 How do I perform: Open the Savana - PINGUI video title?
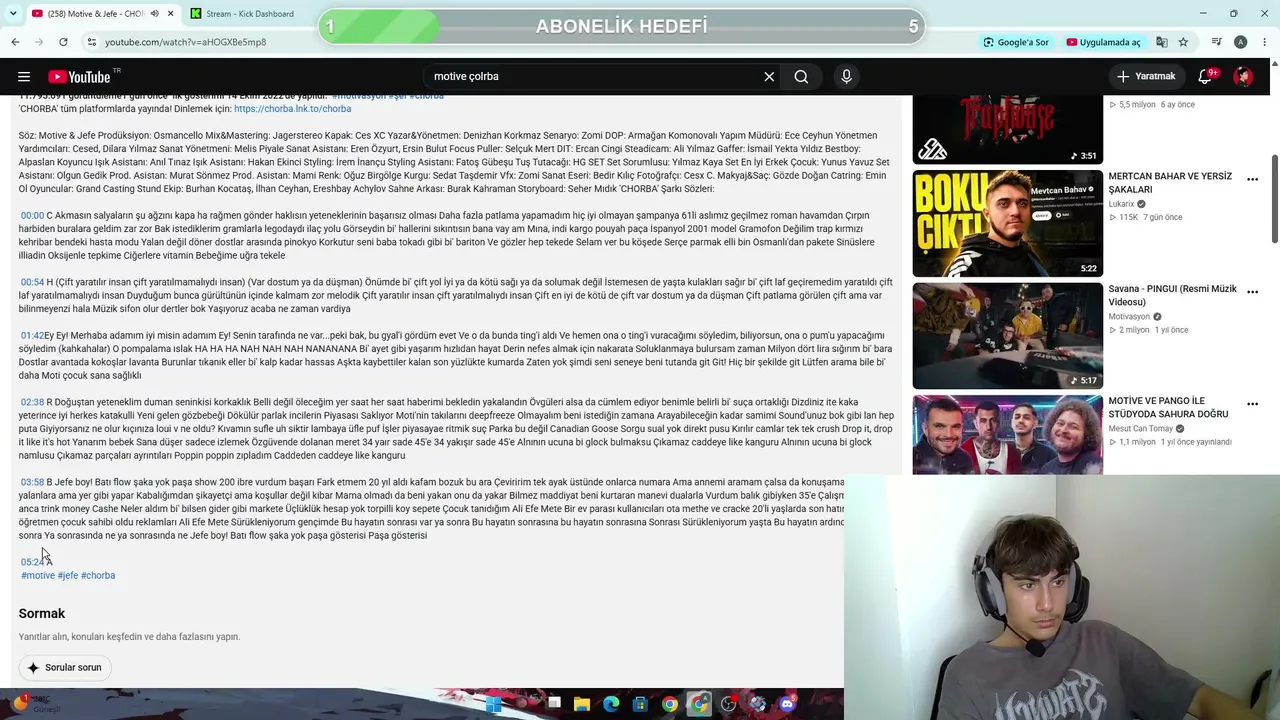point(1172,295)
